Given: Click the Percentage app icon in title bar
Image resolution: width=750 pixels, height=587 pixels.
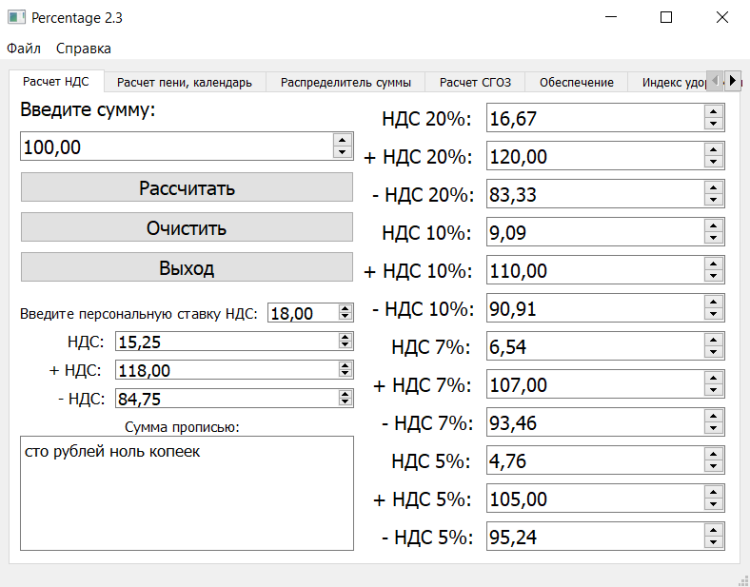Looking at the screenshot, I should tap(17, 17).
